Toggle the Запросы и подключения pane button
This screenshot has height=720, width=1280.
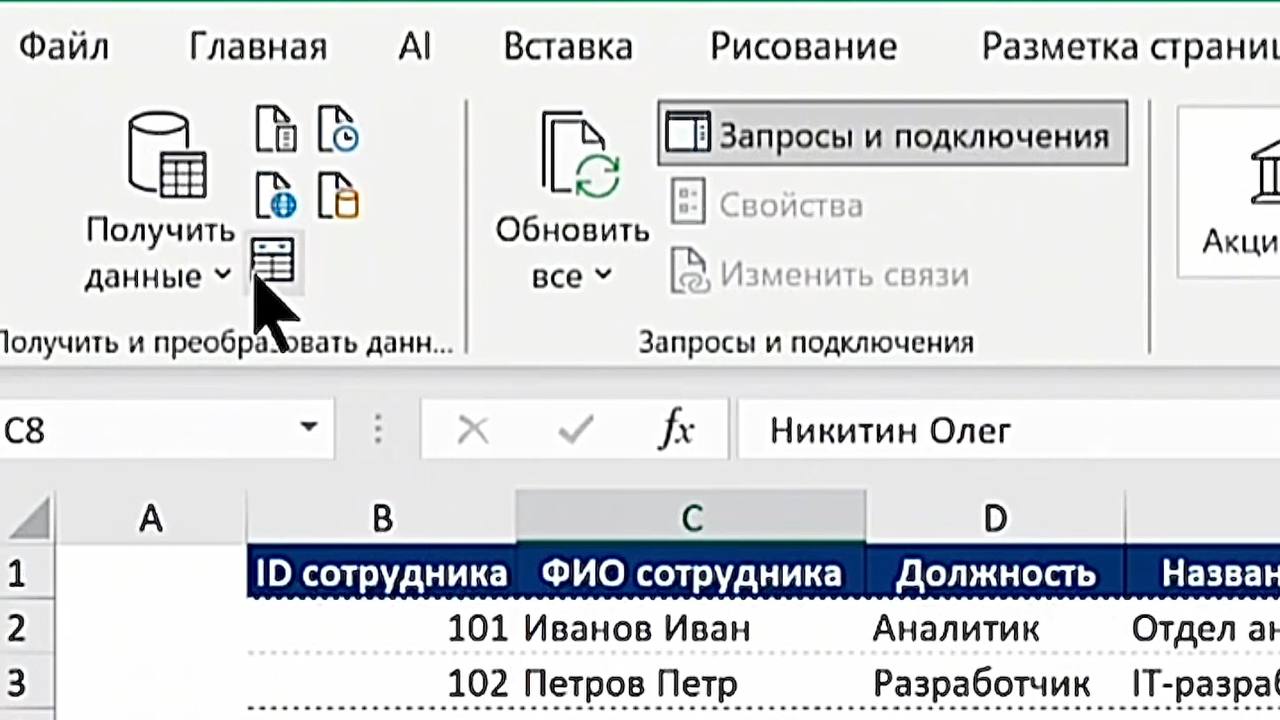892,134
